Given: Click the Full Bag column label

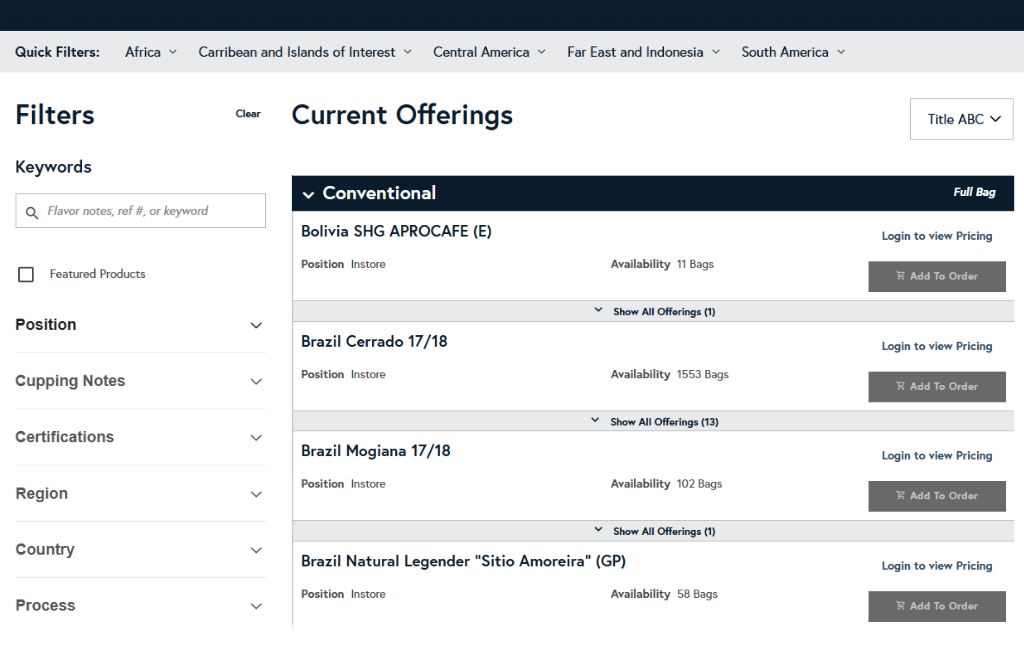Looking at the screenshot, I should [x=974, y=192].
